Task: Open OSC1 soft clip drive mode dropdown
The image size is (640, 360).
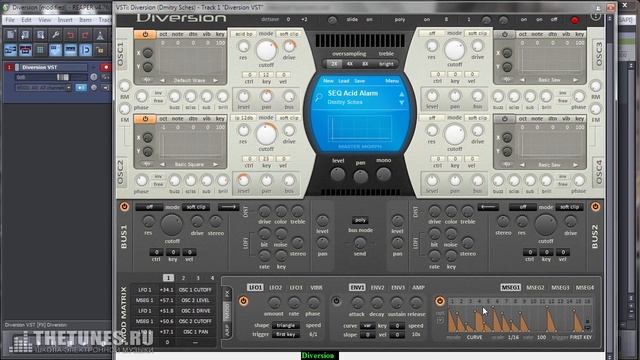Action: tap(289, 34)
